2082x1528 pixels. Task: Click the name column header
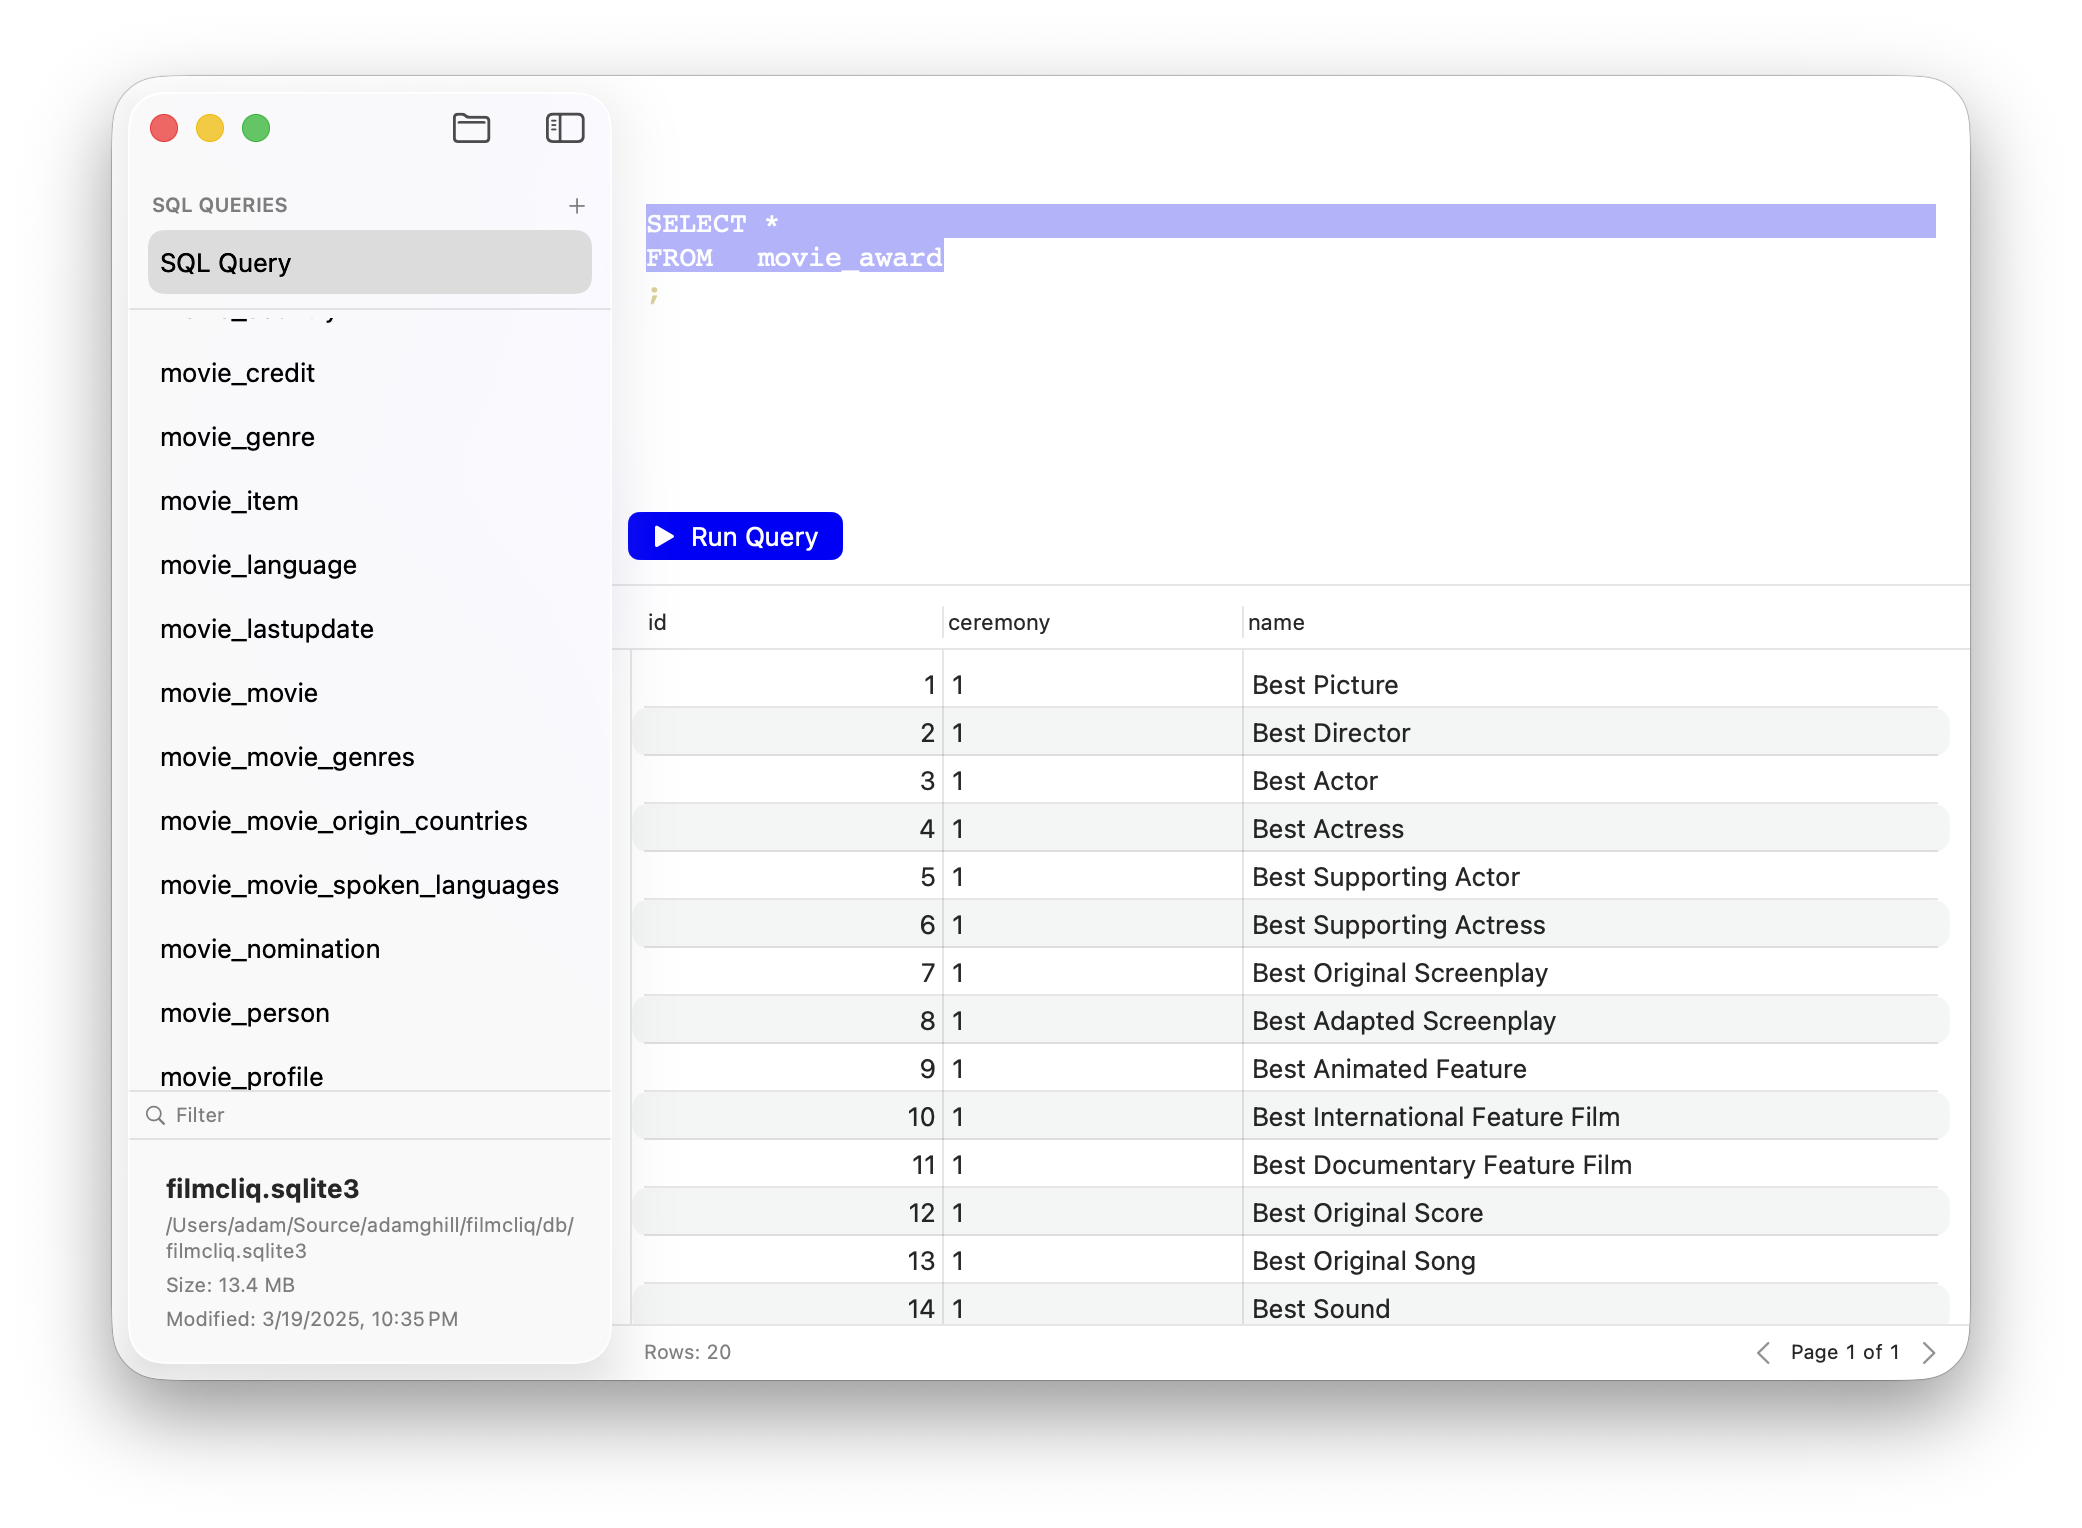(1276, 622)
